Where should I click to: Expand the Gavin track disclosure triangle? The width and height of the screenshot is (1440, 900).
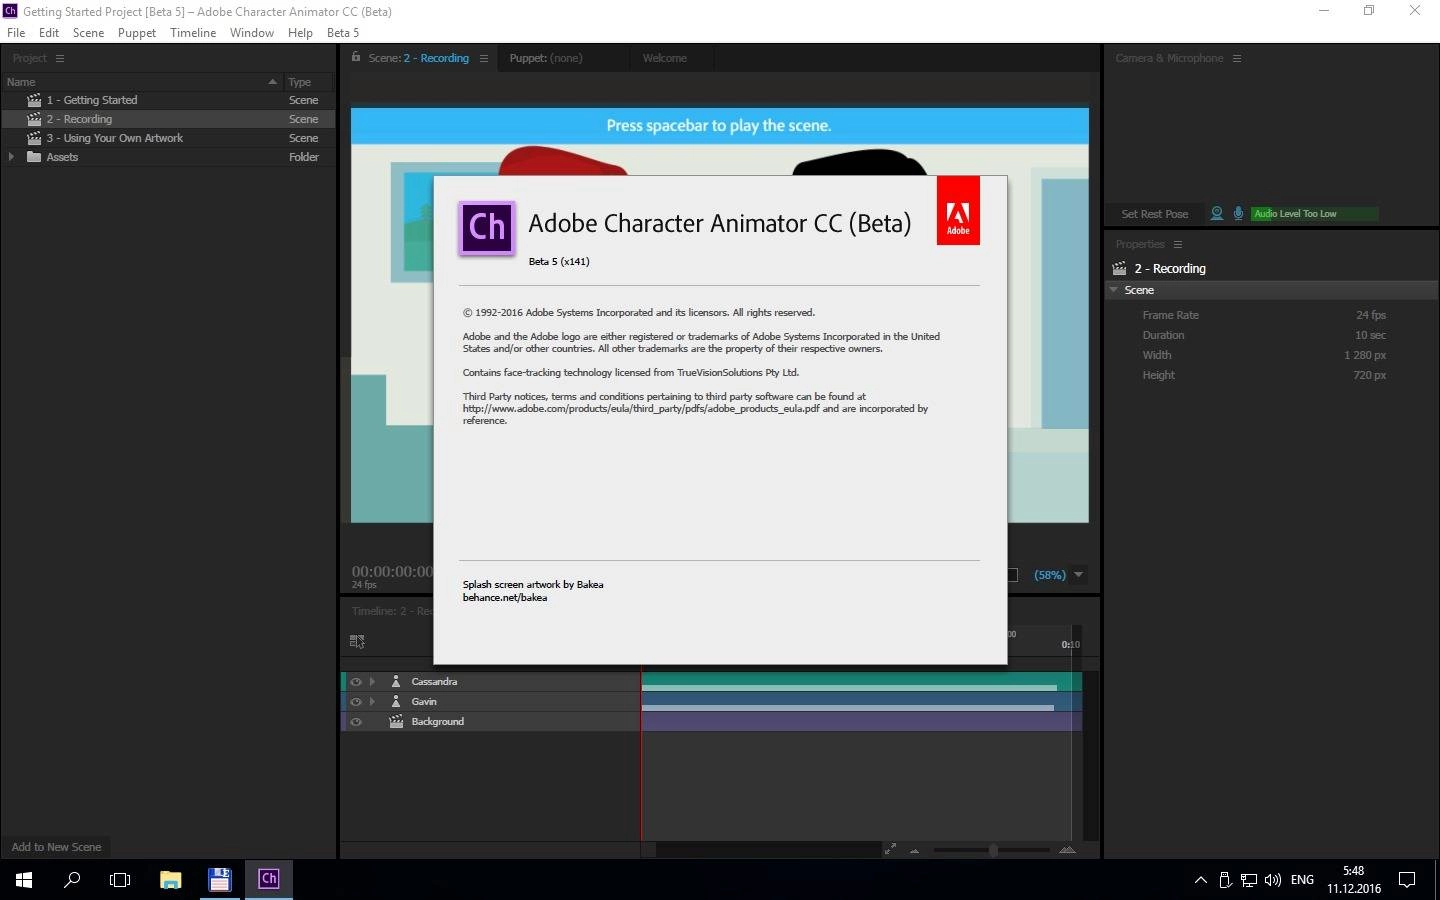[373, 701]
